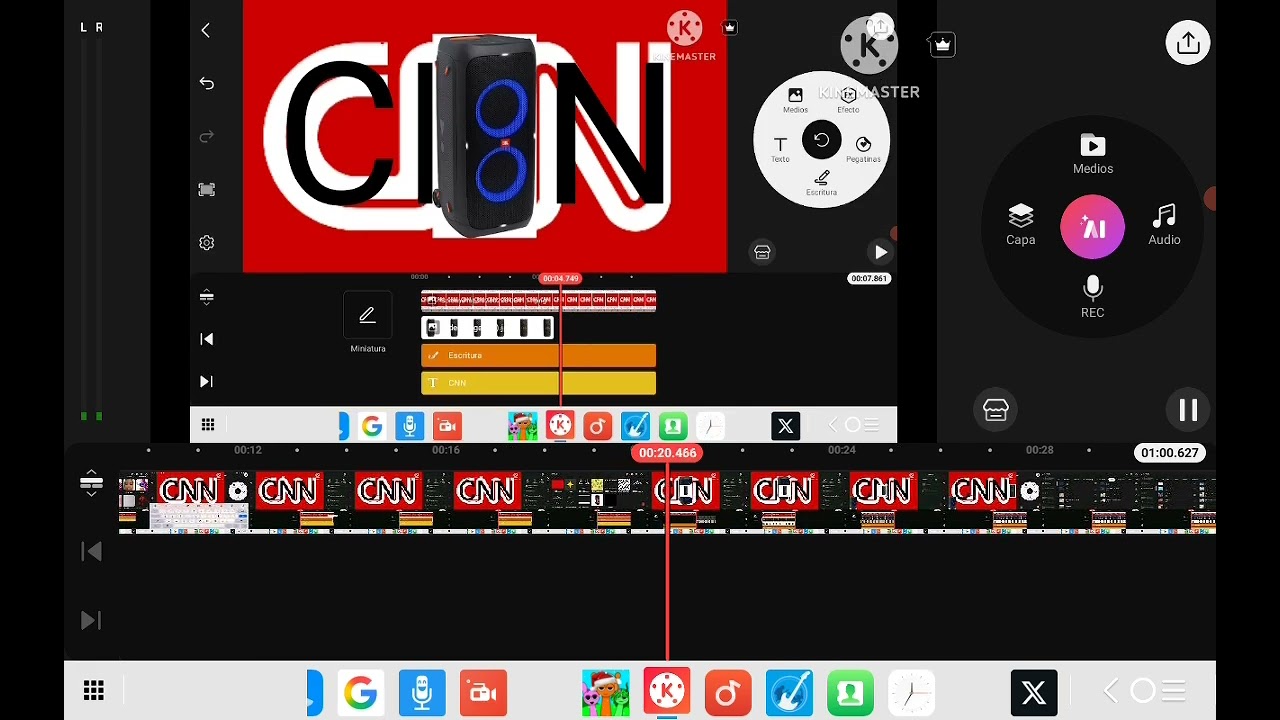The image size is (1280, 720).
Task: Select the yellow CNN text layer
Action: pyautogui.click(x=538, y=383)
